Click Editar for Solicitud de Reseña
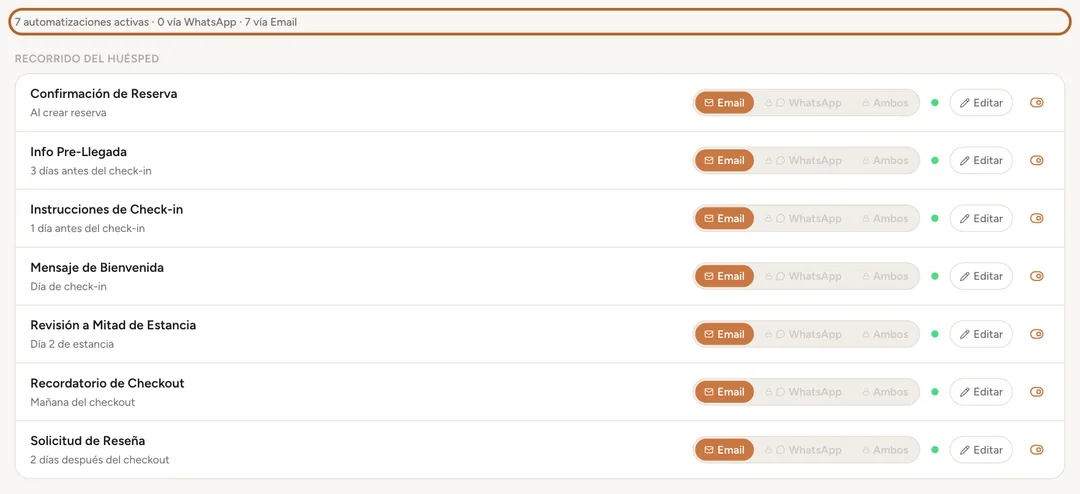 click(x=981, y=450)
